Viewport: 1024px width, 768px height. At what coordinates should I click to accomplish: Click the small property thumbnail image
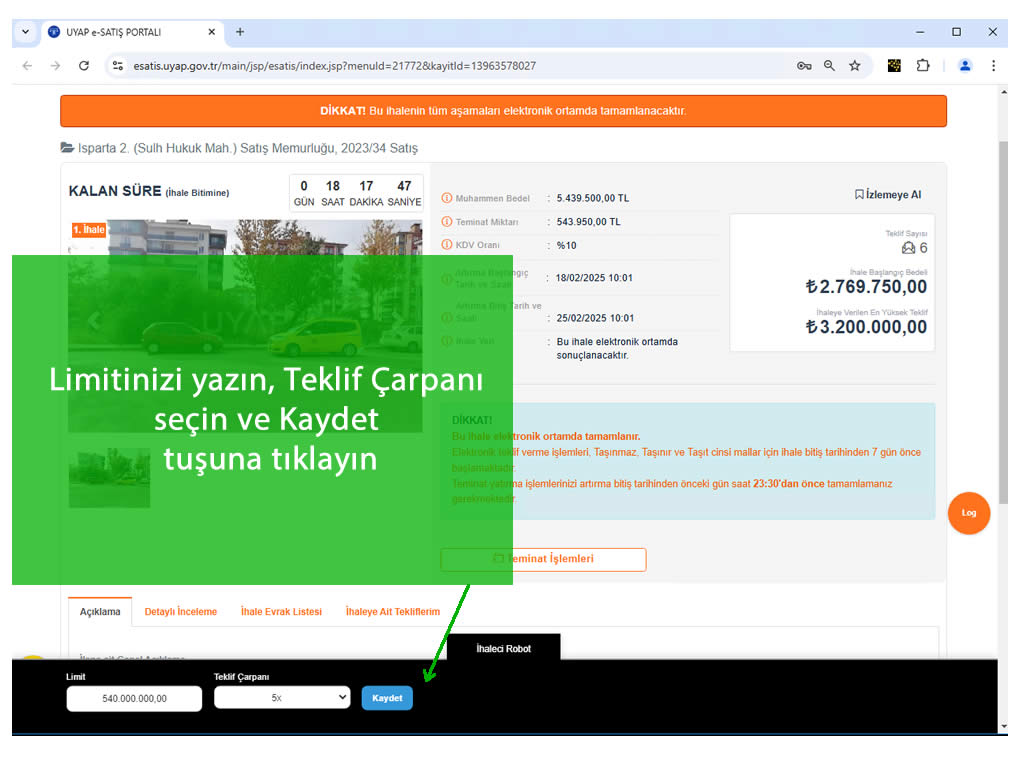click(109, 478)
